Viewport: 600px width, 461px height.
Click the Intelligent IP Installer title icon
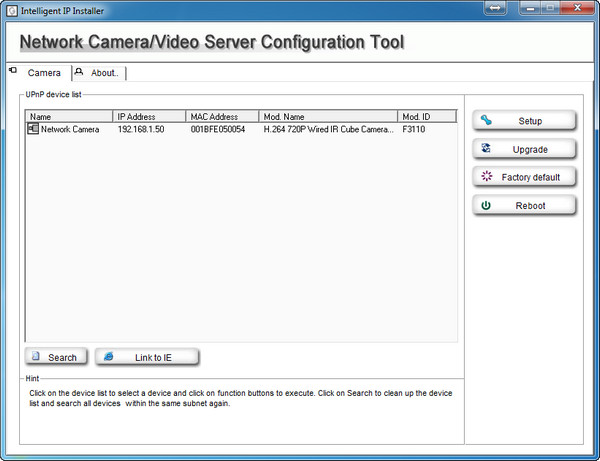point(10,8)
